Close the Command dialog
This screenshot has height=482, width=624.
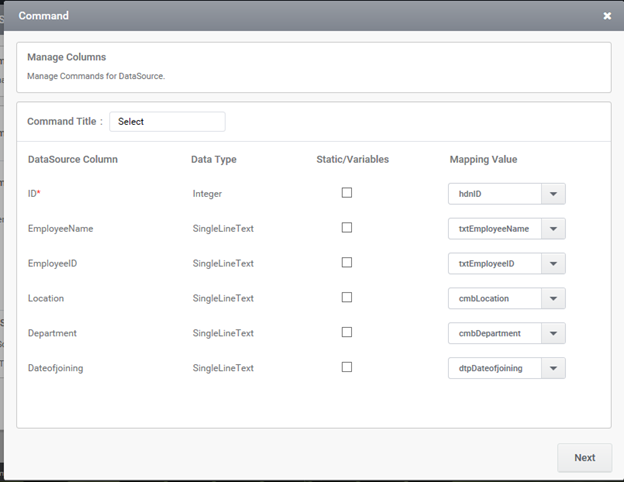coord(607,16)
